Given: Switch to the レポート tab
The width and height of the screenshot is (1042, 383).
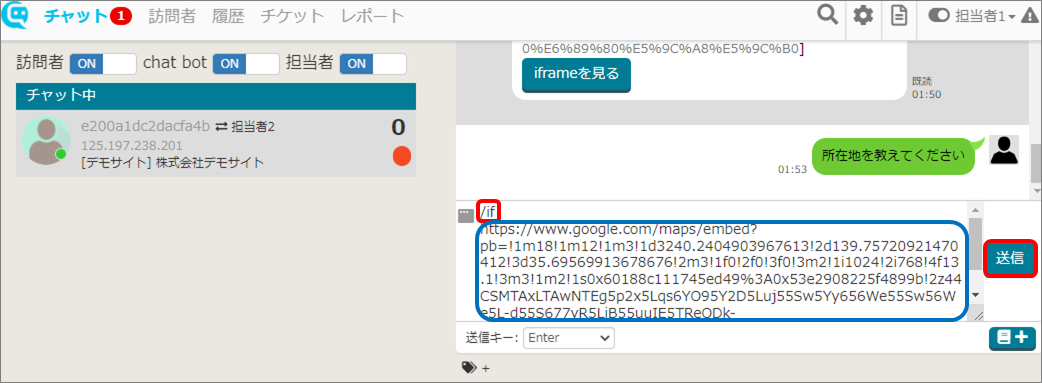Looking at the screenshot, I should click(372, 16).
